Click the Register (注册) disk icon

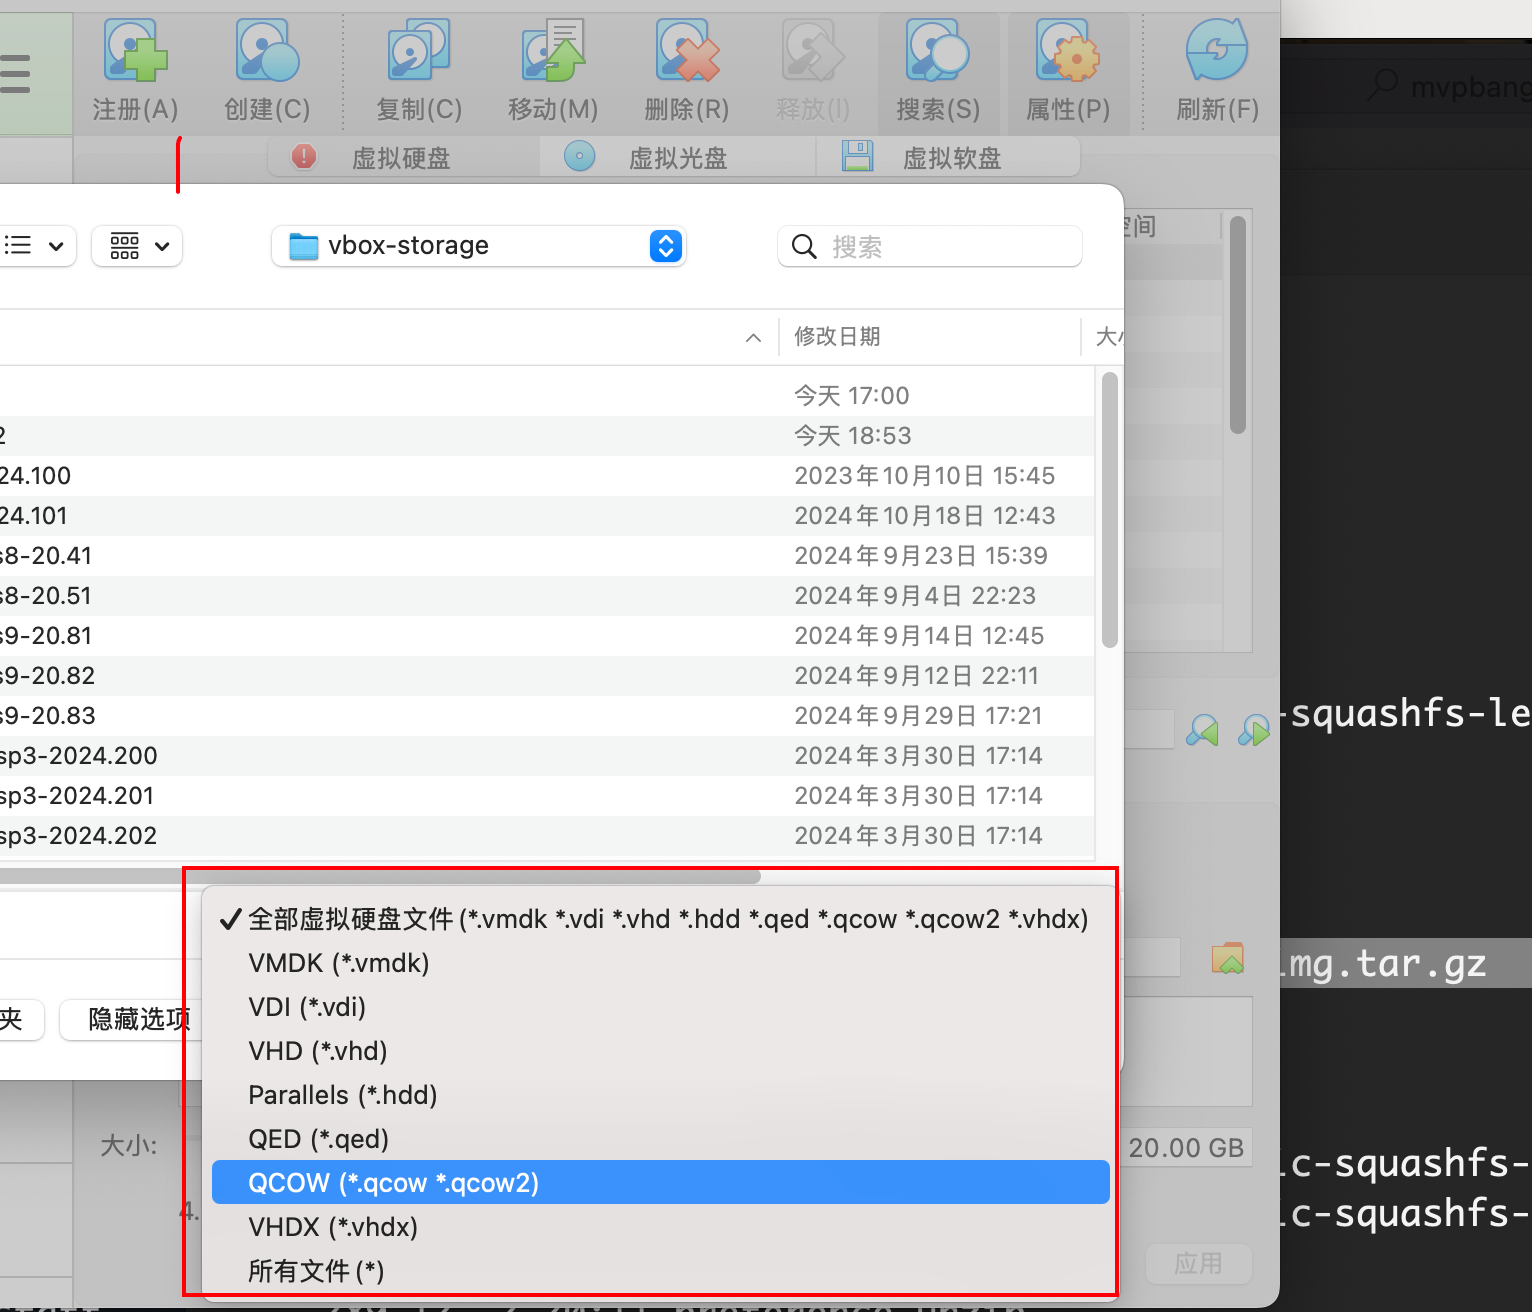pyautogui.click(x=135, y=52)
